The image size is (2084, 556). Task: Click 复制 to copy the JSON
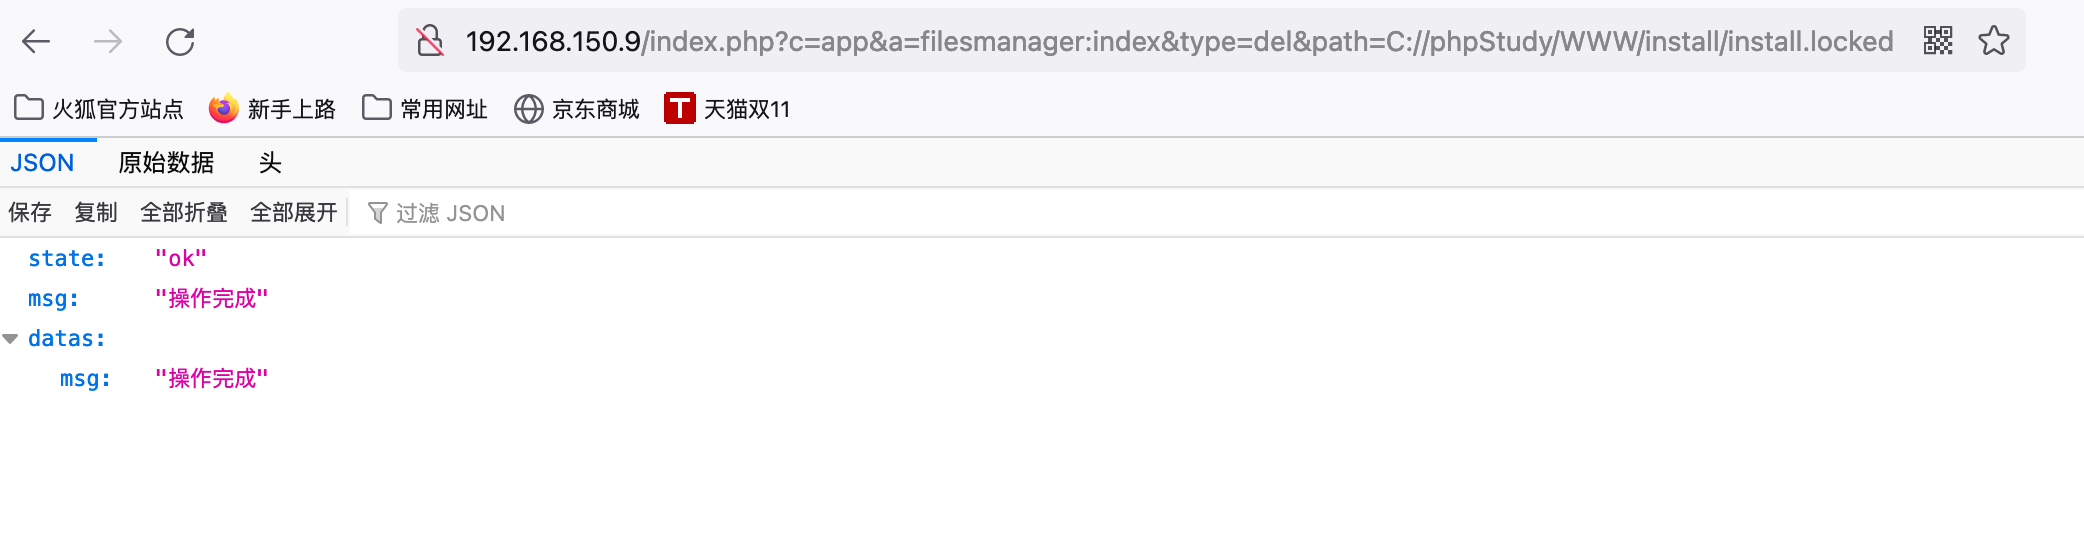(96, 212)
